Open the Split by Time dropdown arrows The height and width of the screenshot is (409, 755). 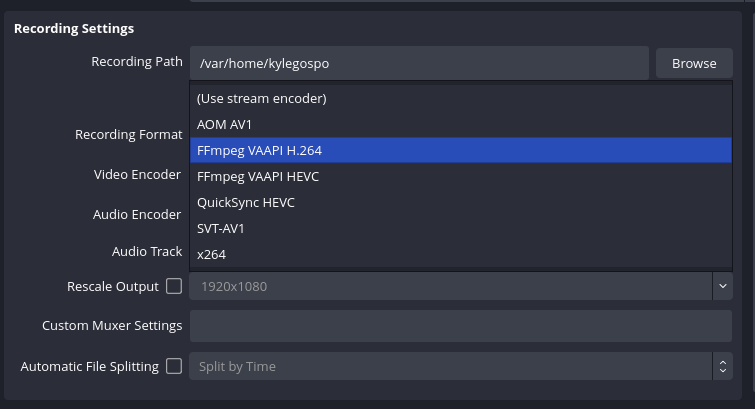coord(722,366)
